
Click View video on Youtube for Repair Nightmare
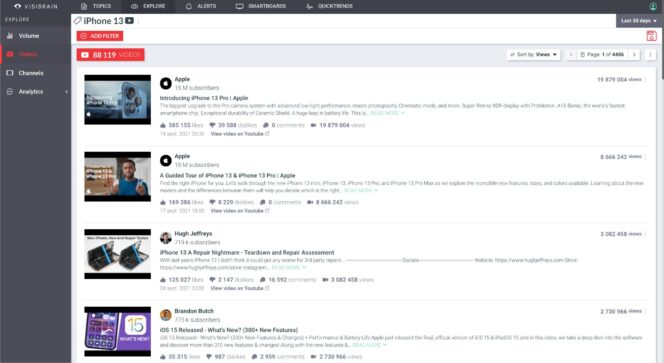point(240,288)
